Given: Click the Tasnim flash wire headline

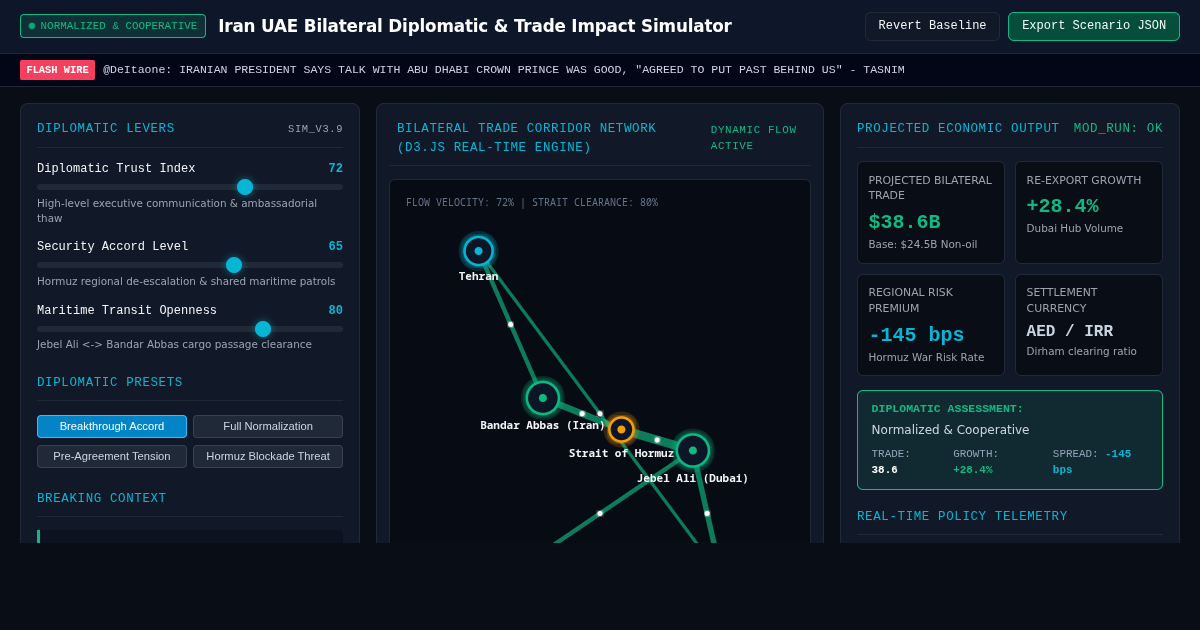Looking at the screenshot, I should coord(504,70).
